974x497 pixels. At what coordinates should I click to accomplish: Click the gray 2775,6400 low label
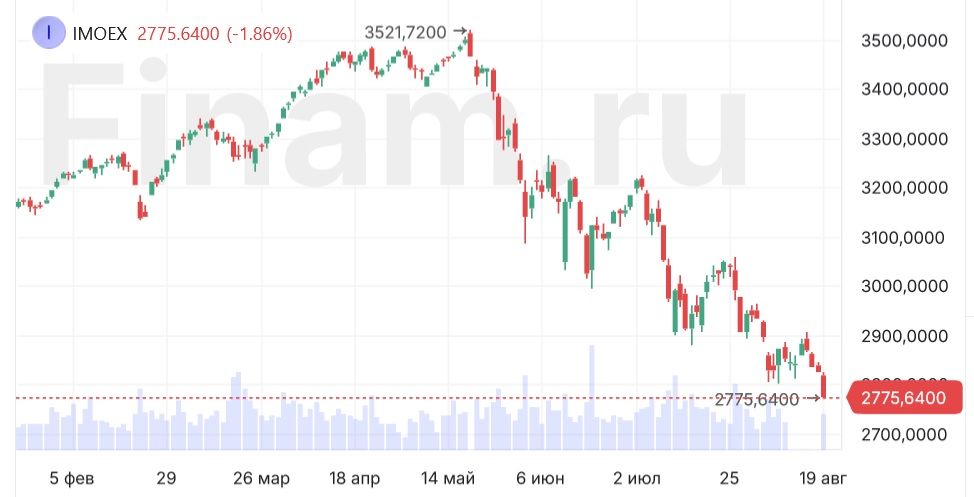tap(757, 399)
